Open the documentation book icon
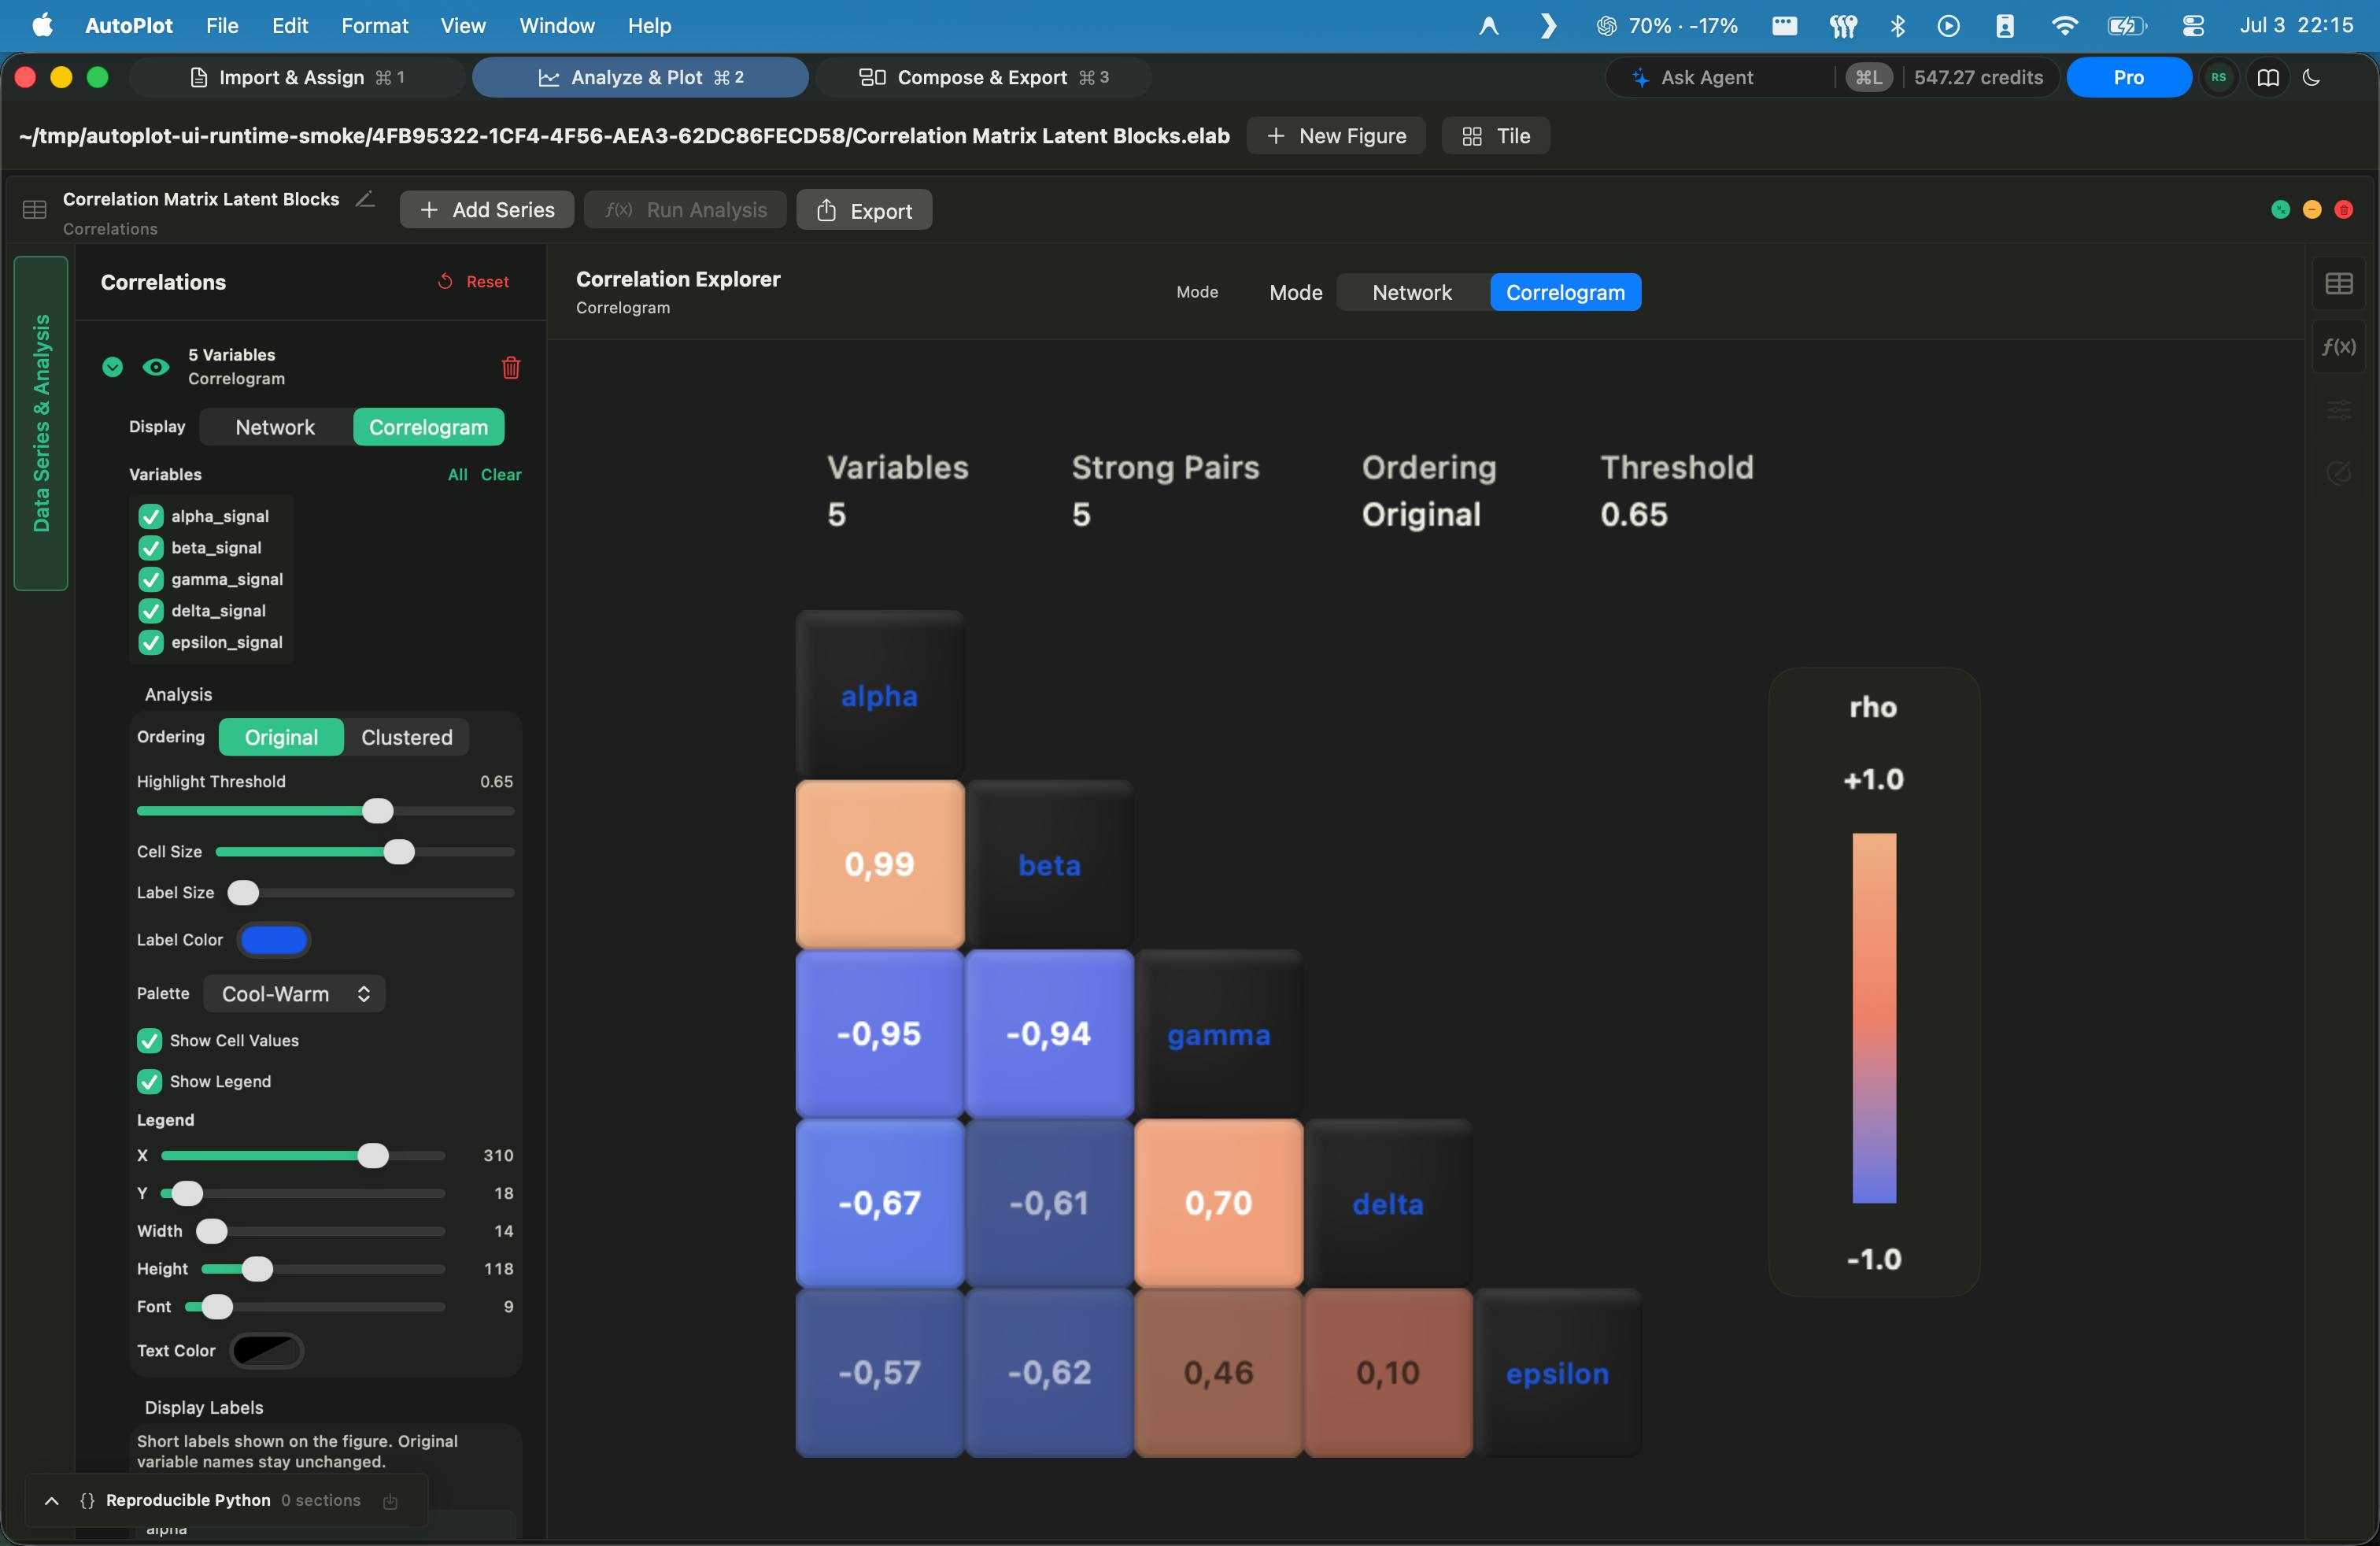Image resolution: width=2380 pixels, height=1546 pixels. 2268,77
